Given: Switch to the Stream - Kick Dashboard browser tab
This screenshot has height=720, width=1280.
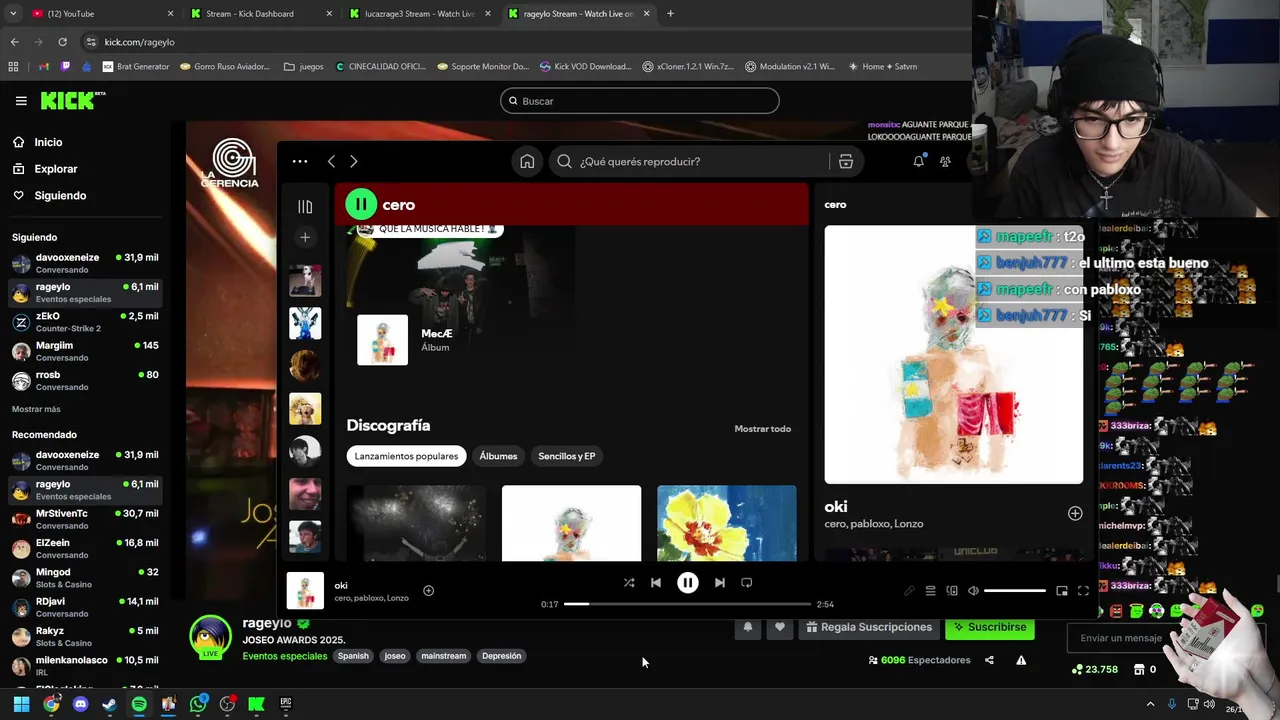Looking at the screenshot, I should (x=260, y=14).
